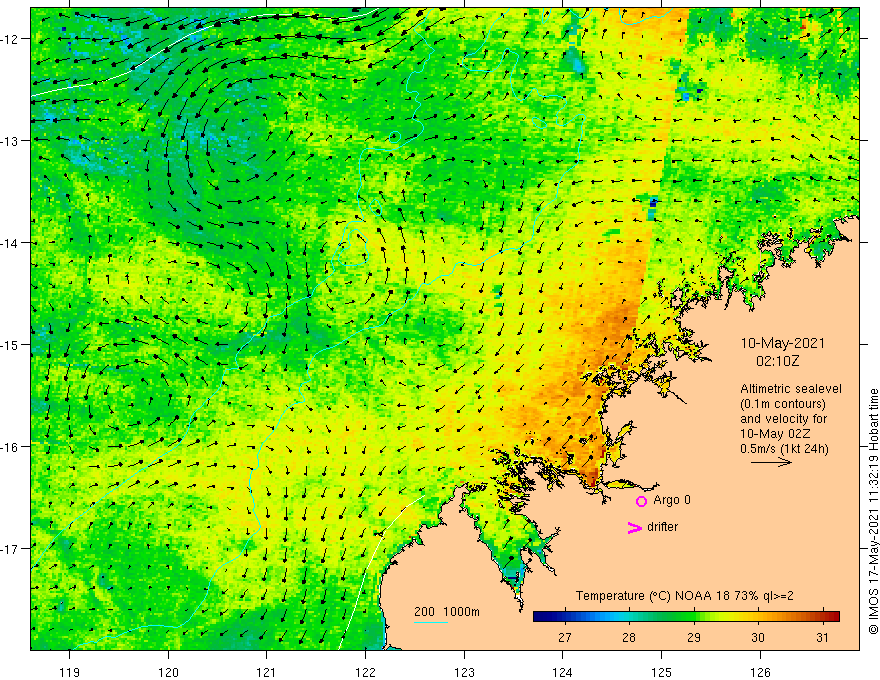Click the temperature colorbar scale
This screenshot has width=880, height=680.
tap(686, 617)
